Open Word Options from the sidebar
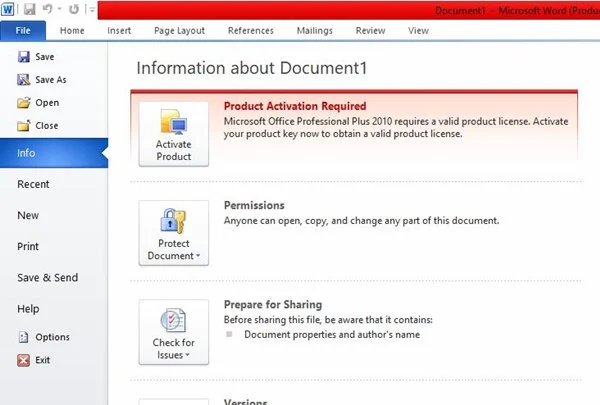 52,337
